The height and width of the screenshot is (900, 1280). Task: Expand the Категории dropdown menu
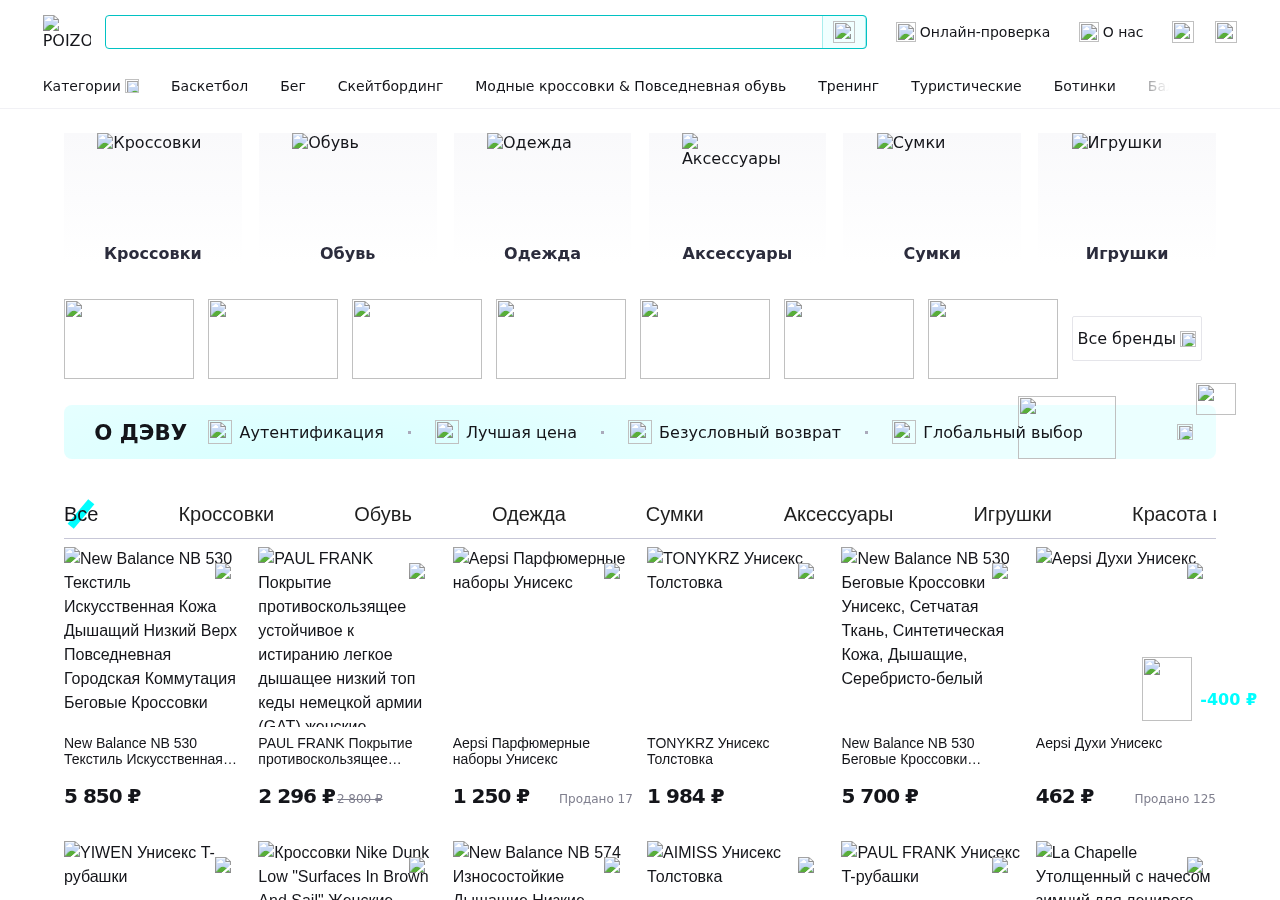point(91,86)
